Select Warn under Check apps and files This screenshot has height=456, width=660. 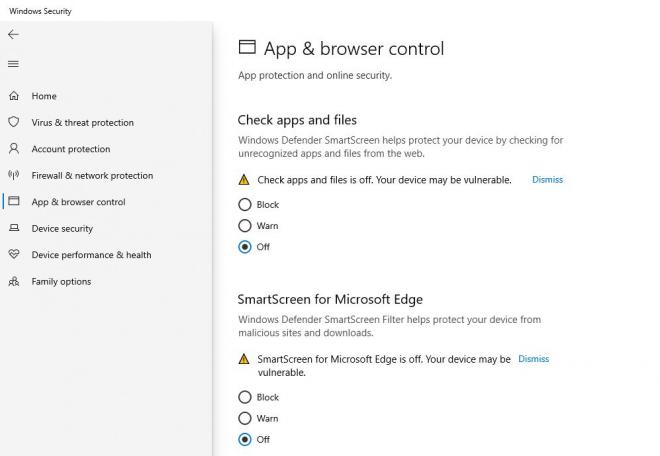tap(245, 226)
